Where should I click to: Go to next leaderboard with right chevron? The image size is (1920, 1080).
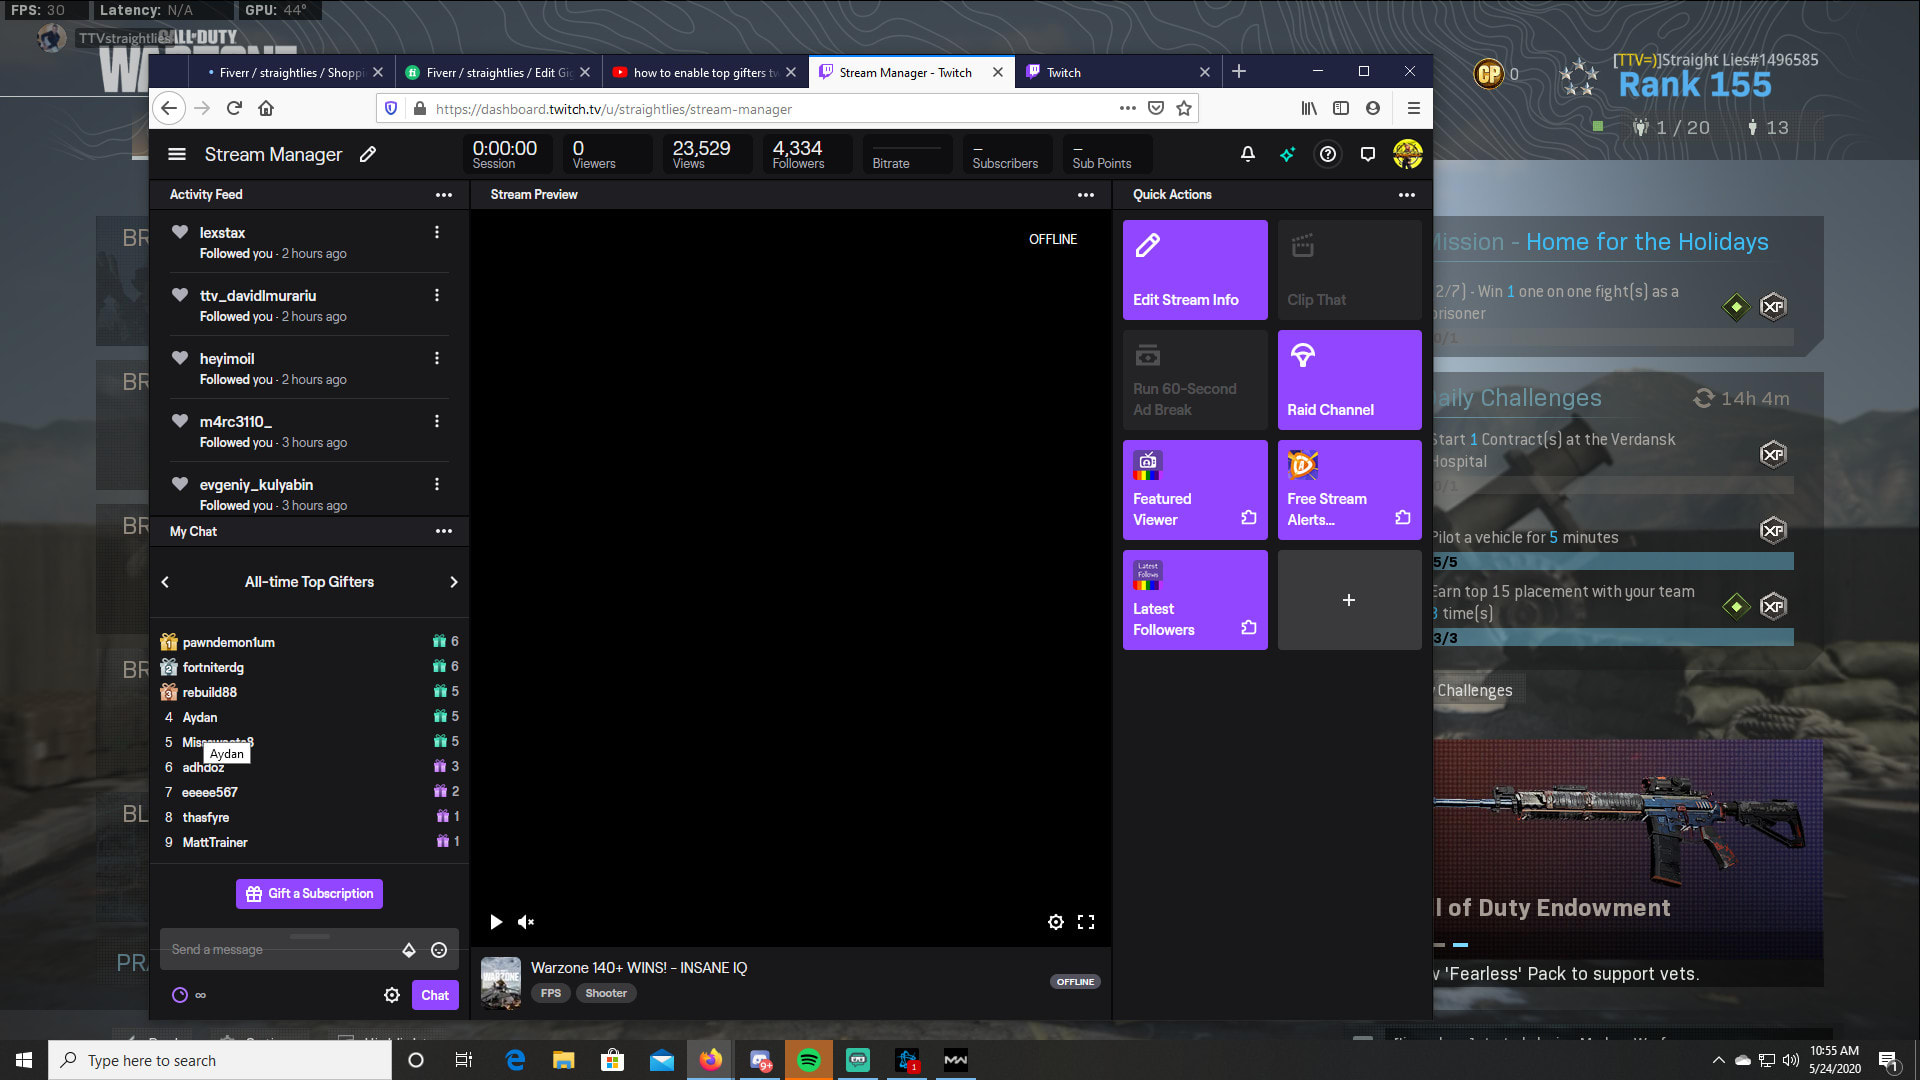[x=453, y=582]
